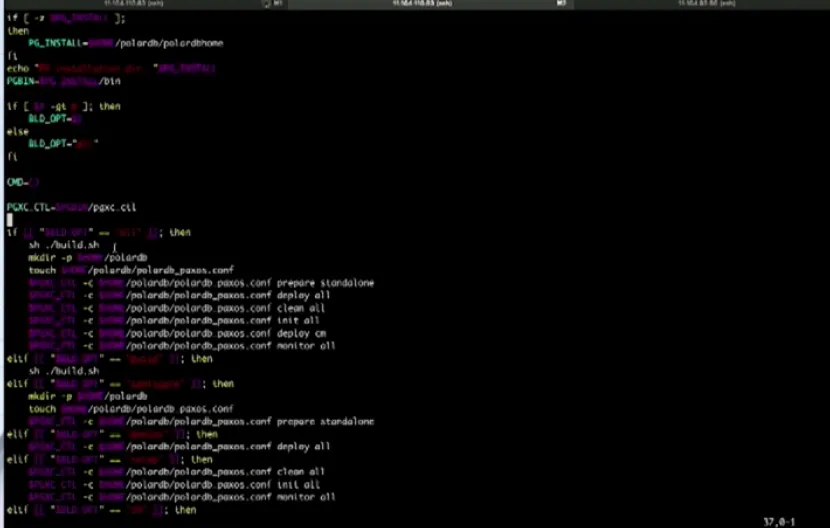Click the 'if [ -z' line

tap(66, 17)
